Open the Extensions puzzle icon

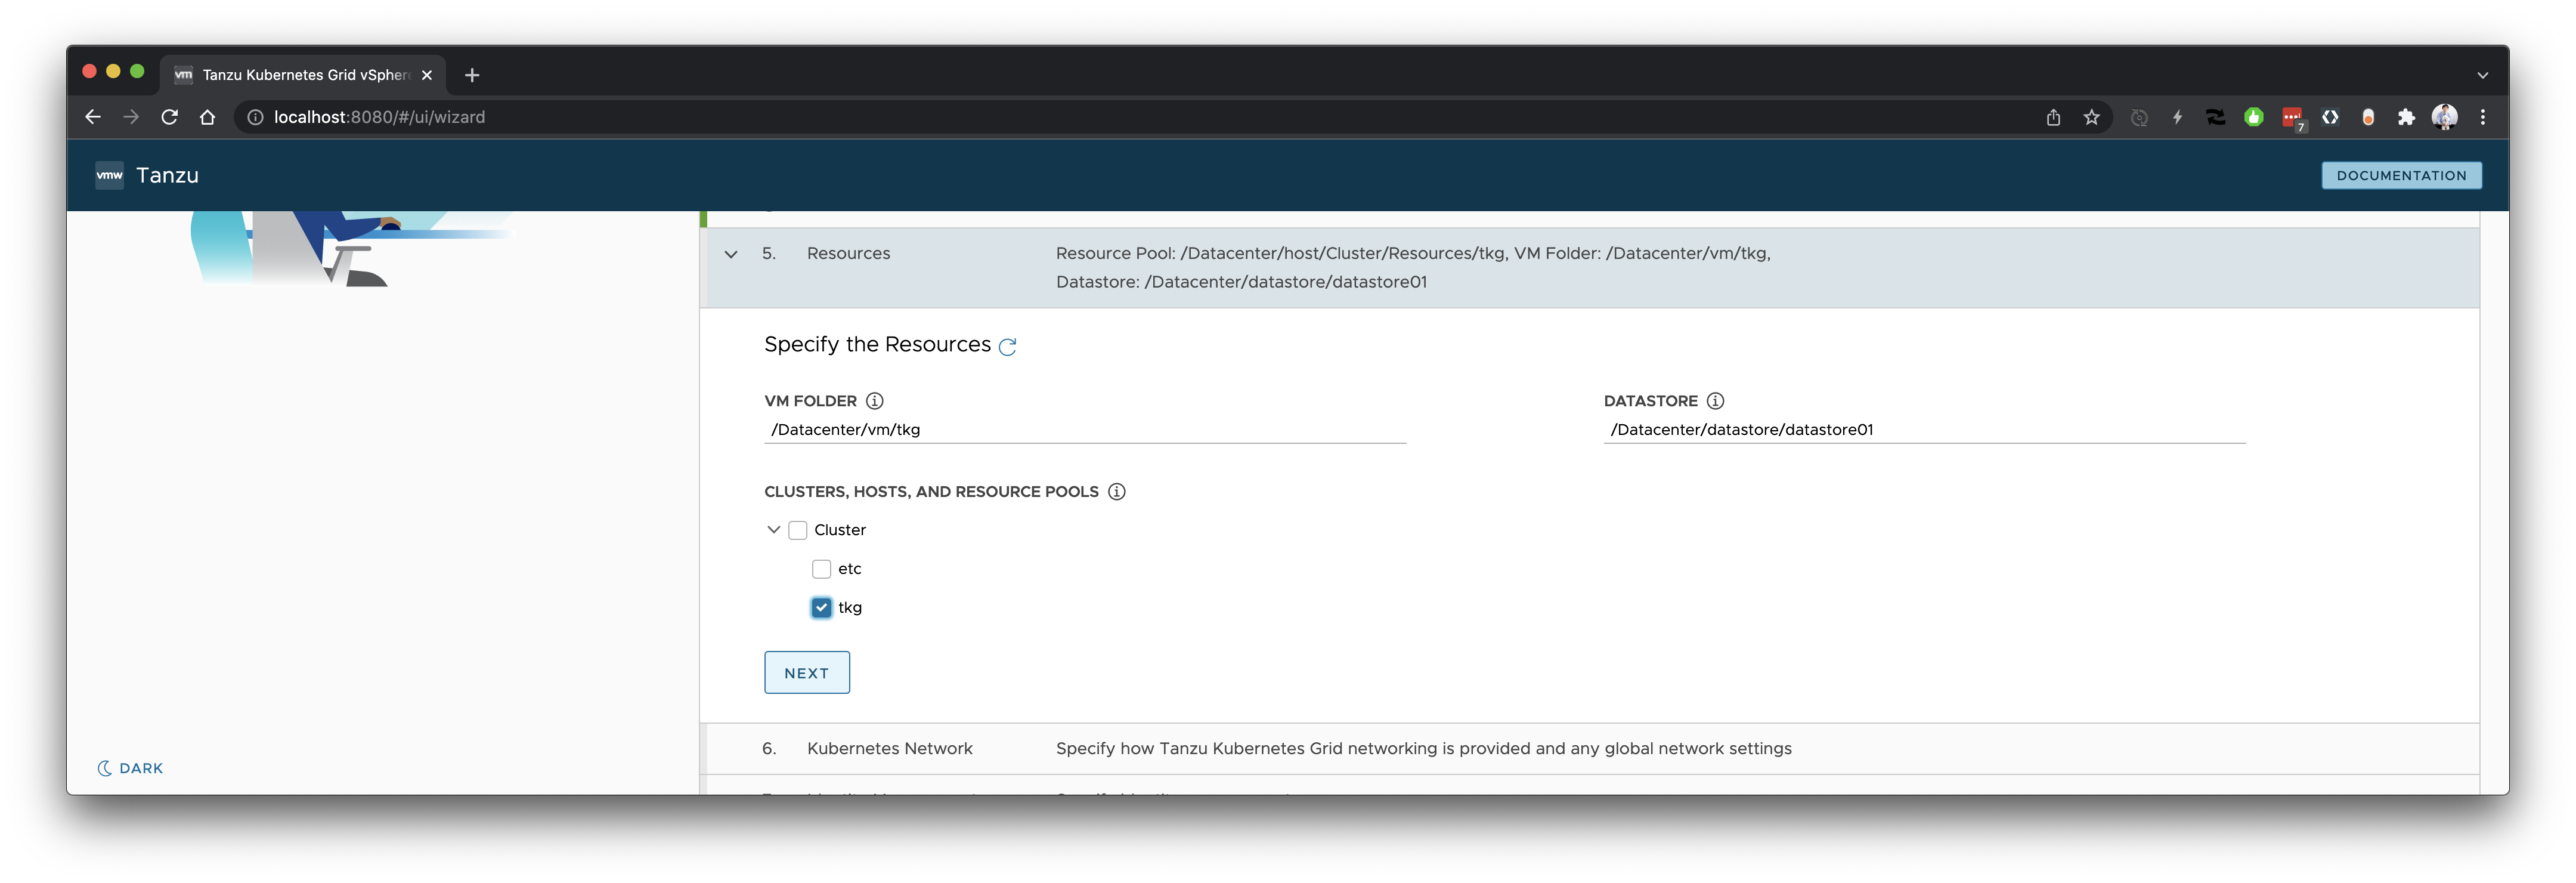tap(2406, 117)
